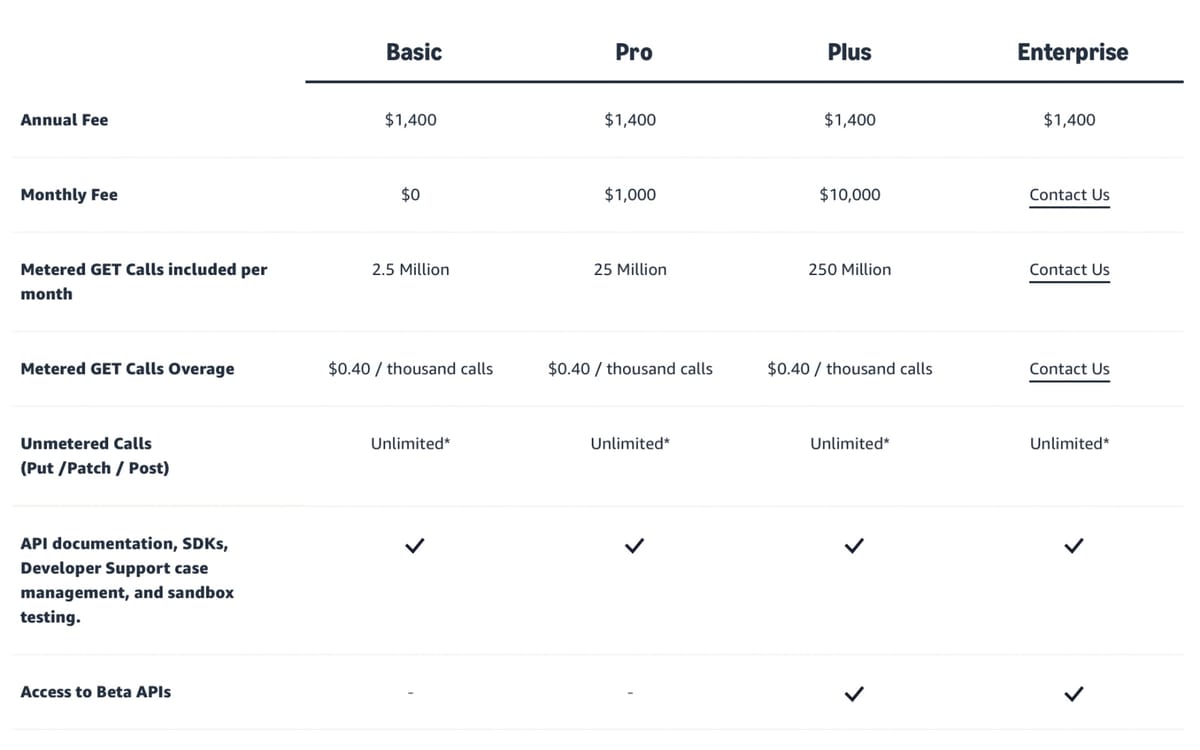Select the Pro plan column header
Screen dimensions: 1200x750
click(634, 52)
